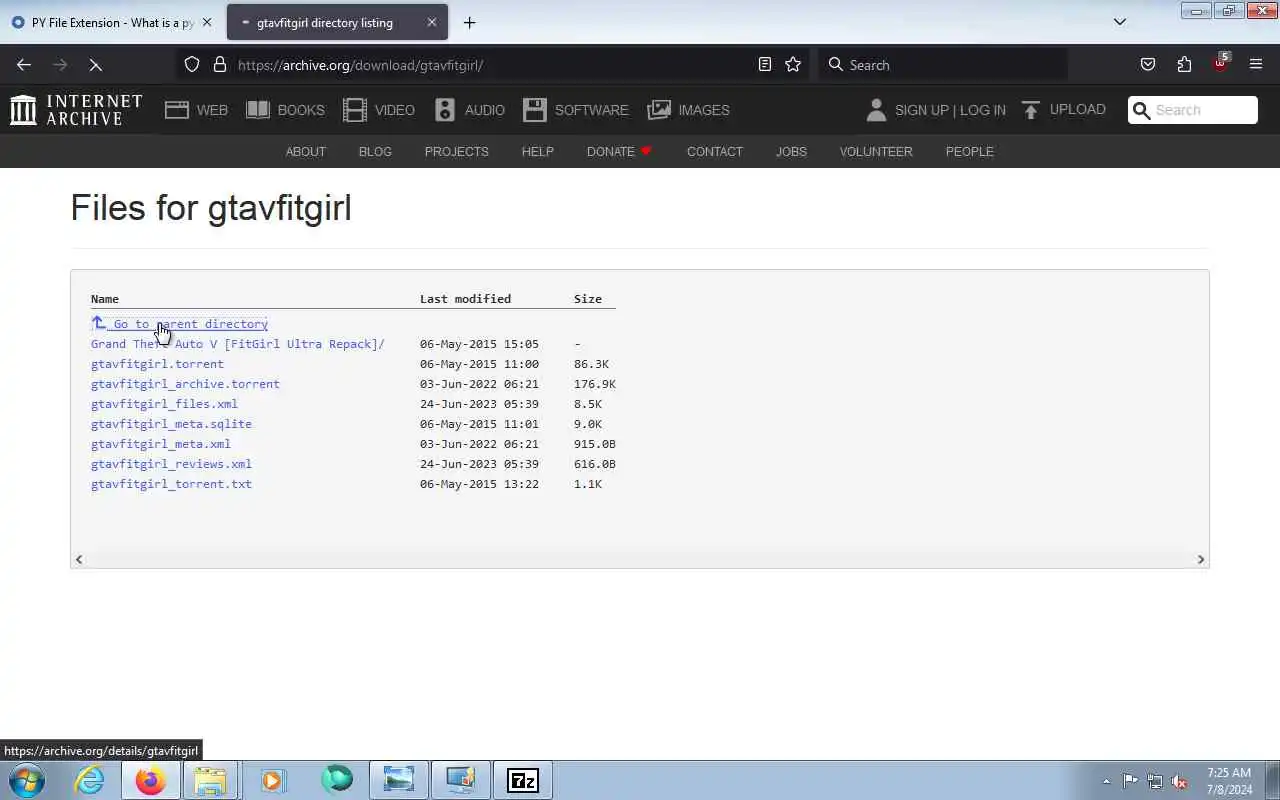Open the DONATE link
The height and width of the screenshot is (800, 1280).
tap(619, 152)
